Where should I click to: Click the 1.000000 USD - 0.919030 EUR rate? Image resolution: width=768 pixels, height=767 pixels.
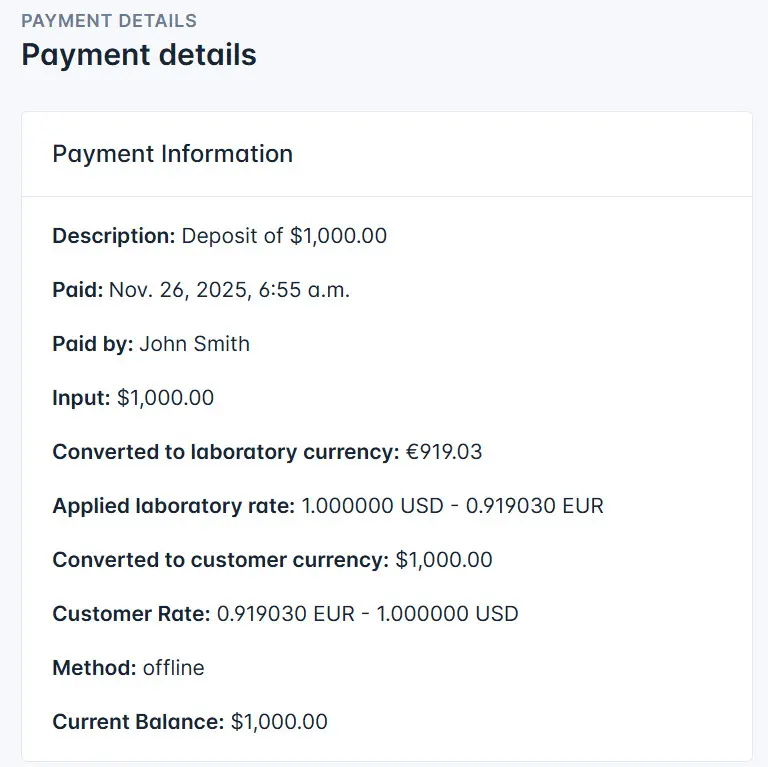point(452,506)
